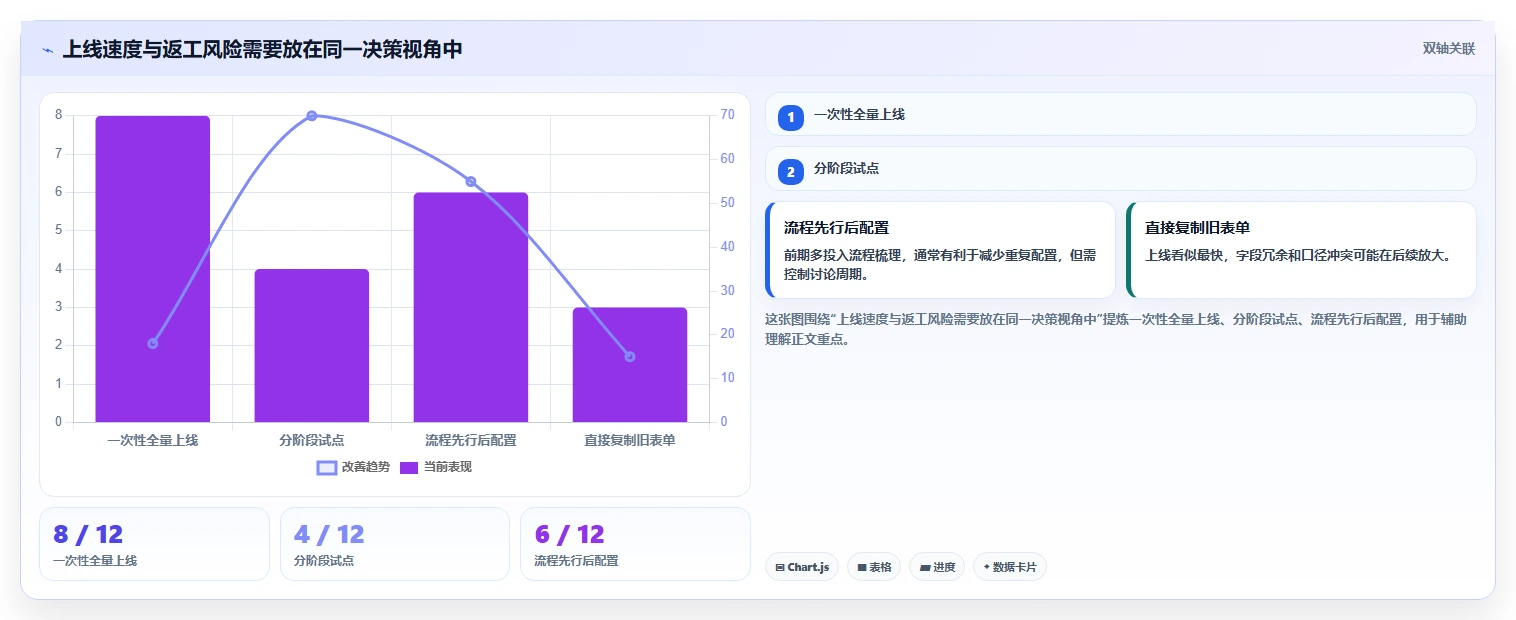Toggle the 当前表现 legend swatch
Image resolution: width=1516 pixels, height=620 pixels.
(x=409, y=467)
